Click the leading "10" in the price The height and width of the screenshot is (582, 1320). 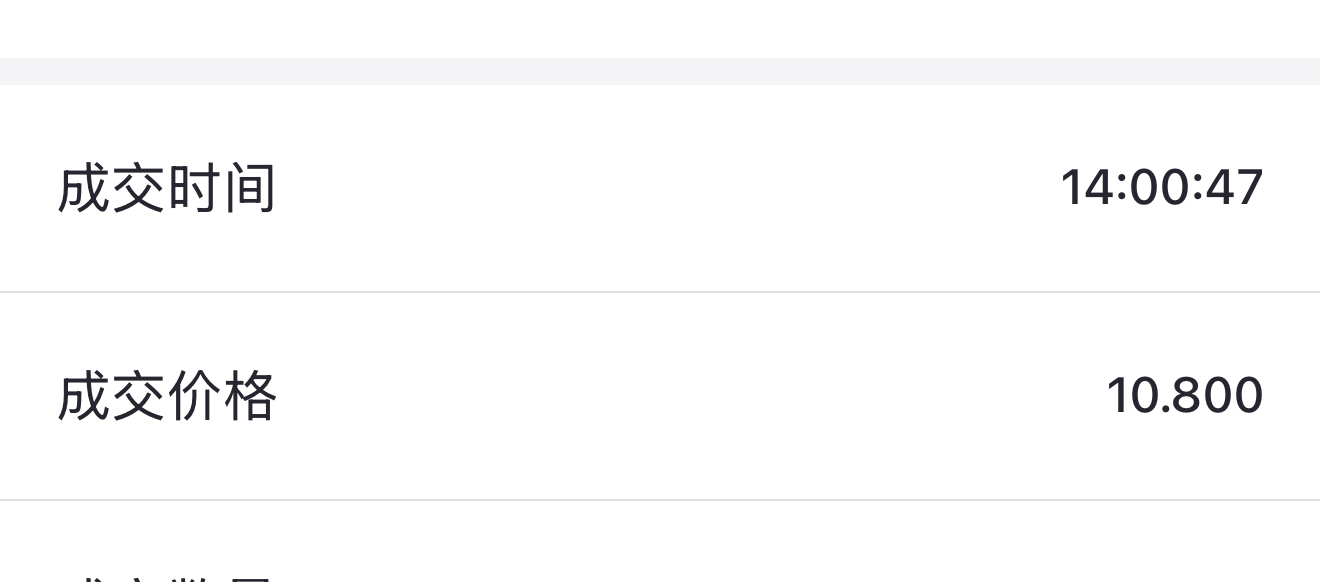coord(1130,395)
